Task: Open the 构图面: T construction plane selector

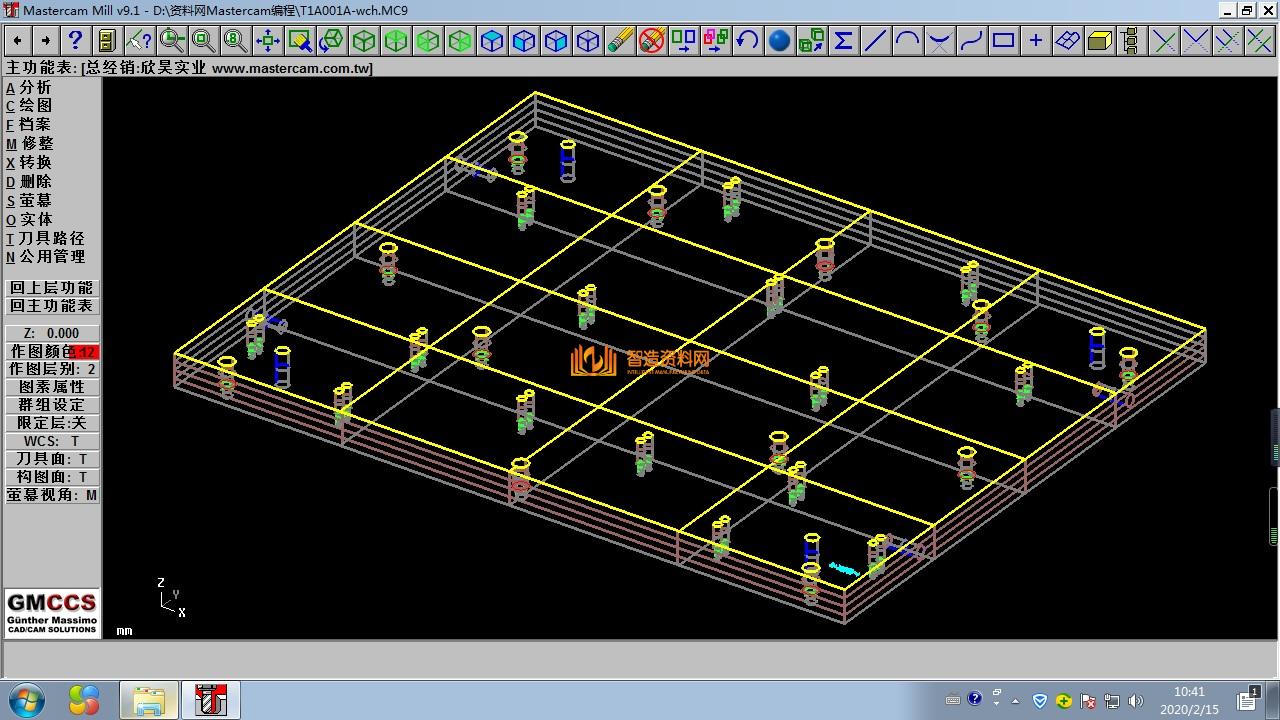Action: click(x=52, y=477)
